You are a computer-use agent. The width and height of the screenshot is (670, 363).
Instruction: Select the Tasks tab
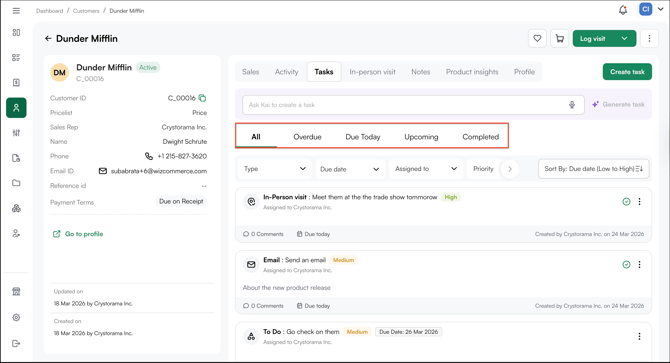point(324,72)
